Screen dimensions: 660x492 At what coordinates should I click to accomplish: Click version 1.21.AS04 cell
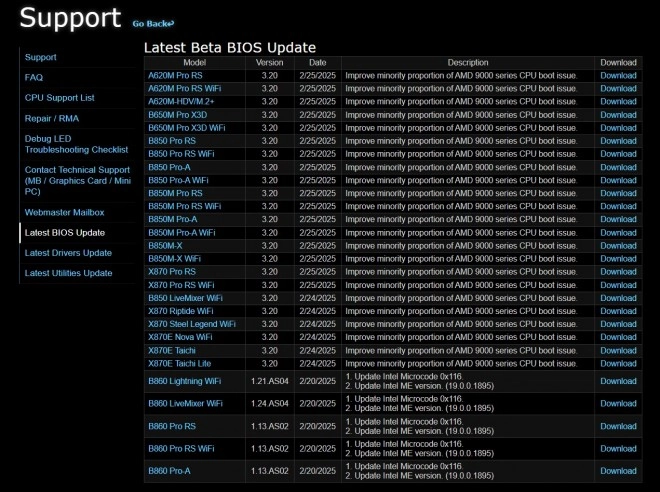coord(269,381)
